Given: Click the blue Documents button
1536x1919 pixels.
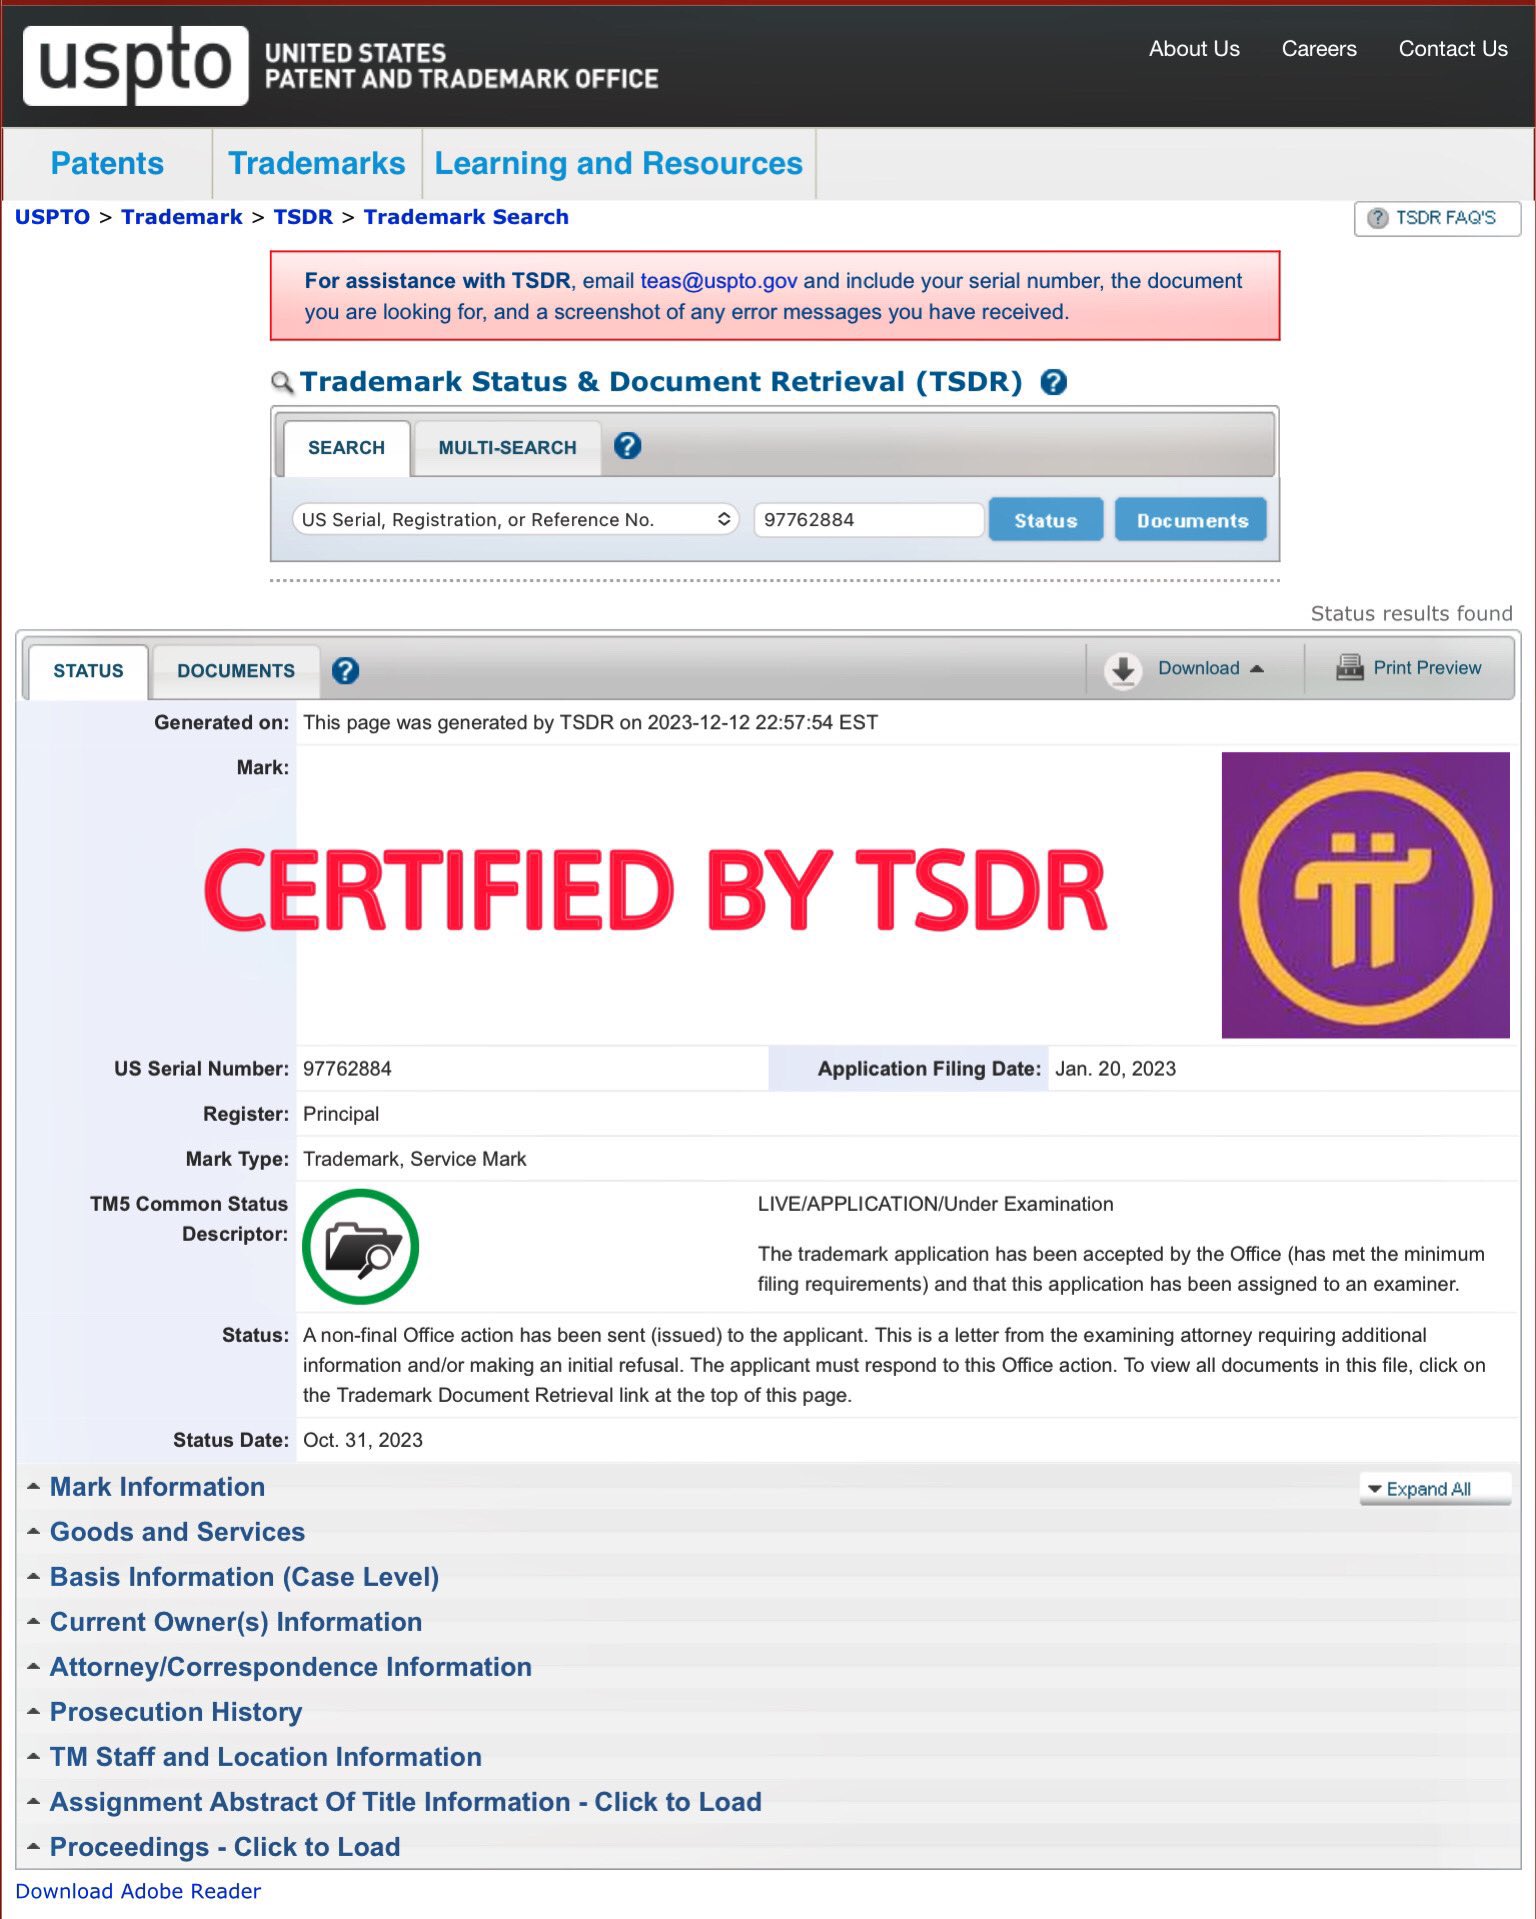Looking at the screenshot, I should point(1192,520).
